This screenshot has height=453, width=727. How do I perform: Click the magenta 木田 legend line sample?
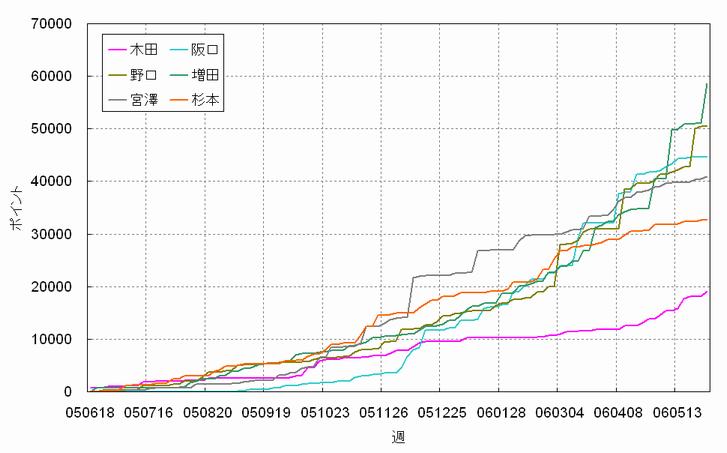coord(117,49)
